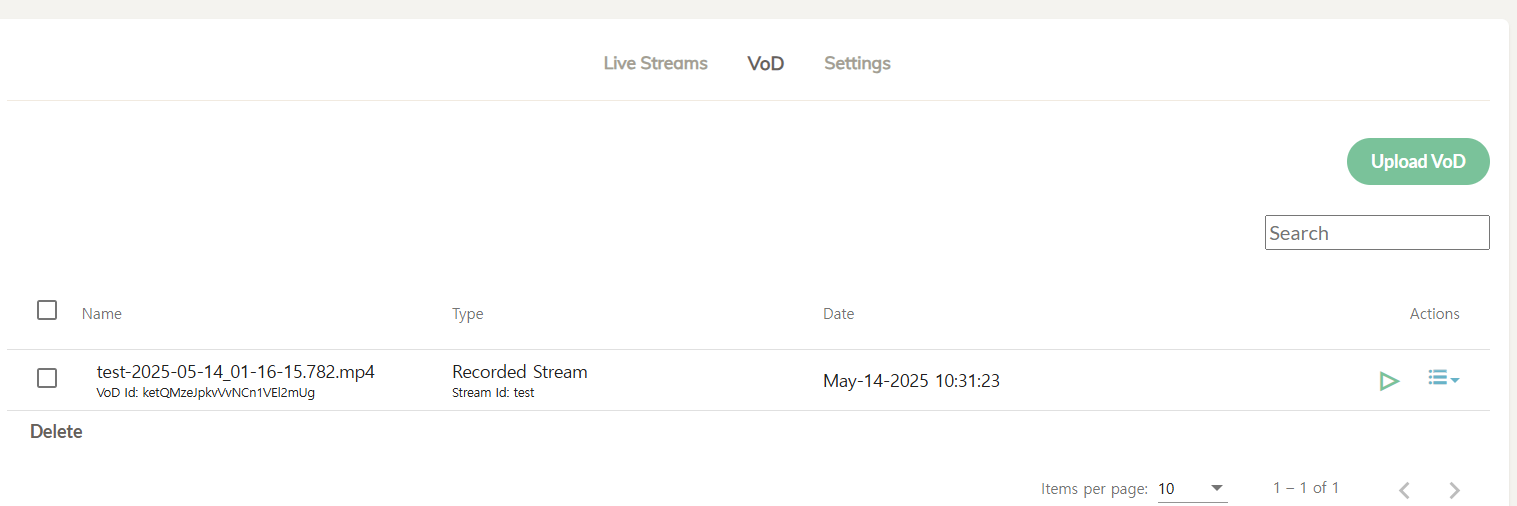Open the actions list menu for the VoD
1517x506 pixels.
1443,378
